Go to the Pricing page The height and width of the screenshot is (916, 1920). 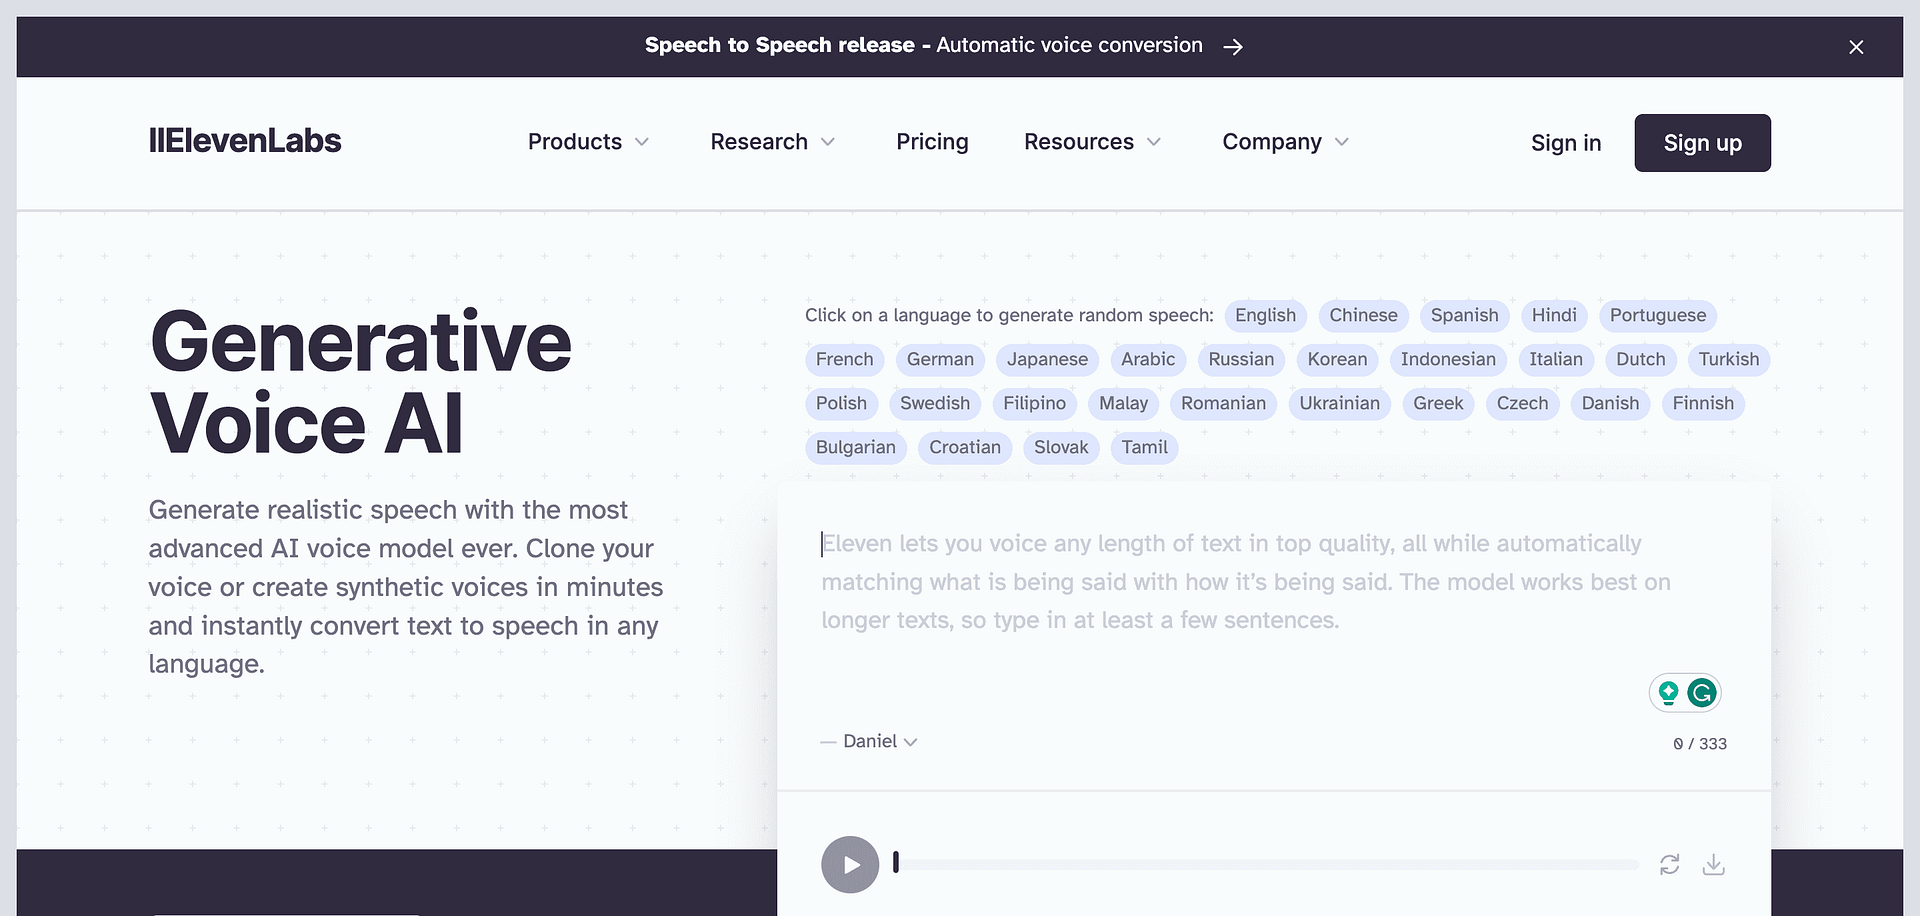coord(932,142)
